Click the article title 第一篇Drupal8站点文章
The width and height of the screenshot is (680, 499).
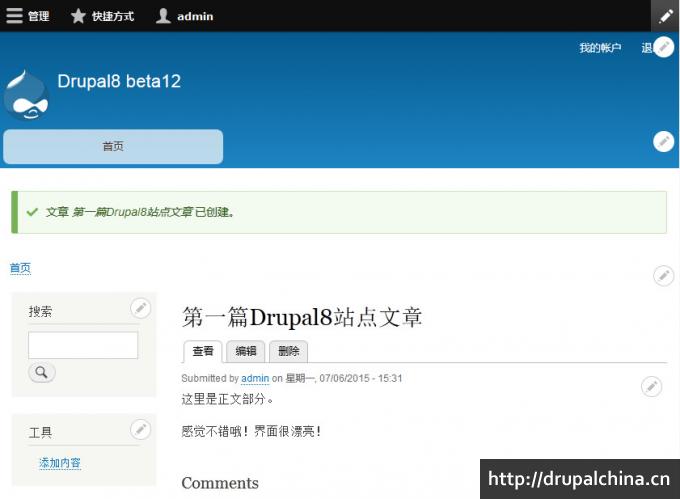tap(302, 317)
